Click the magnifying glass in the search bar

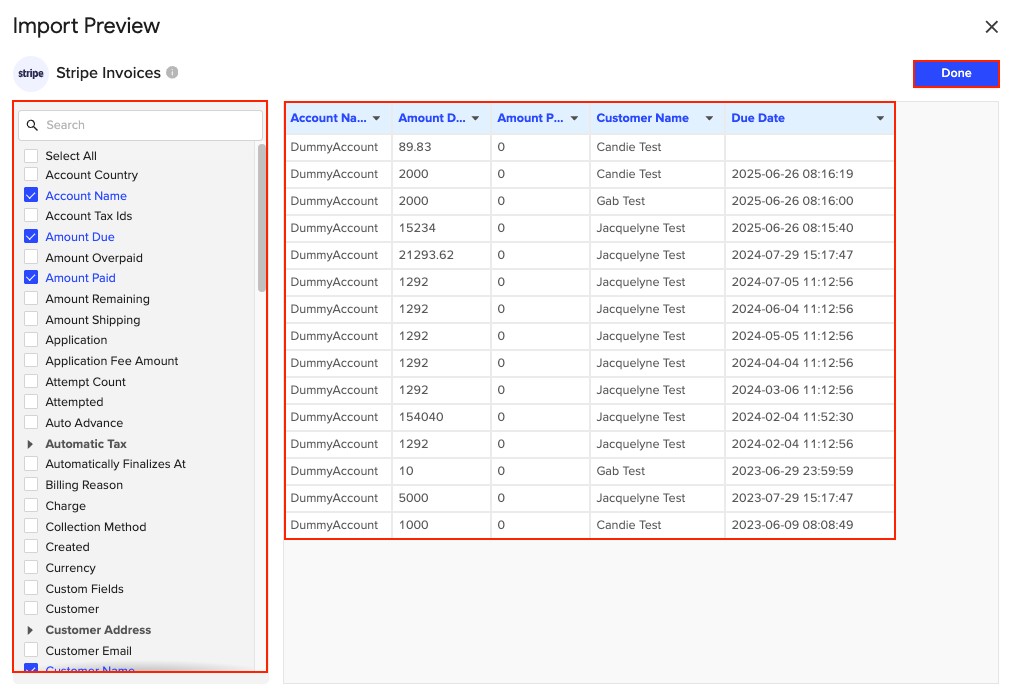(31, 125)
